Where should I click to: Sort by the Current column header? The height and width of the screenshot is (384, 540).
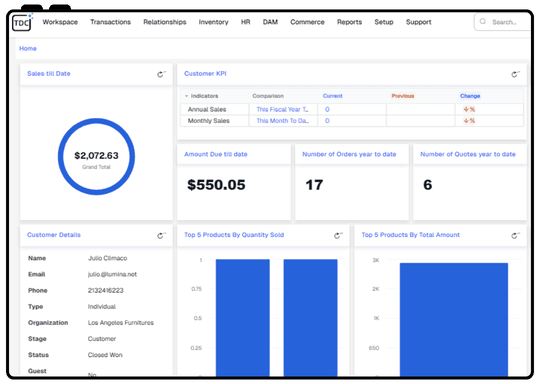(x=333, y=96)
